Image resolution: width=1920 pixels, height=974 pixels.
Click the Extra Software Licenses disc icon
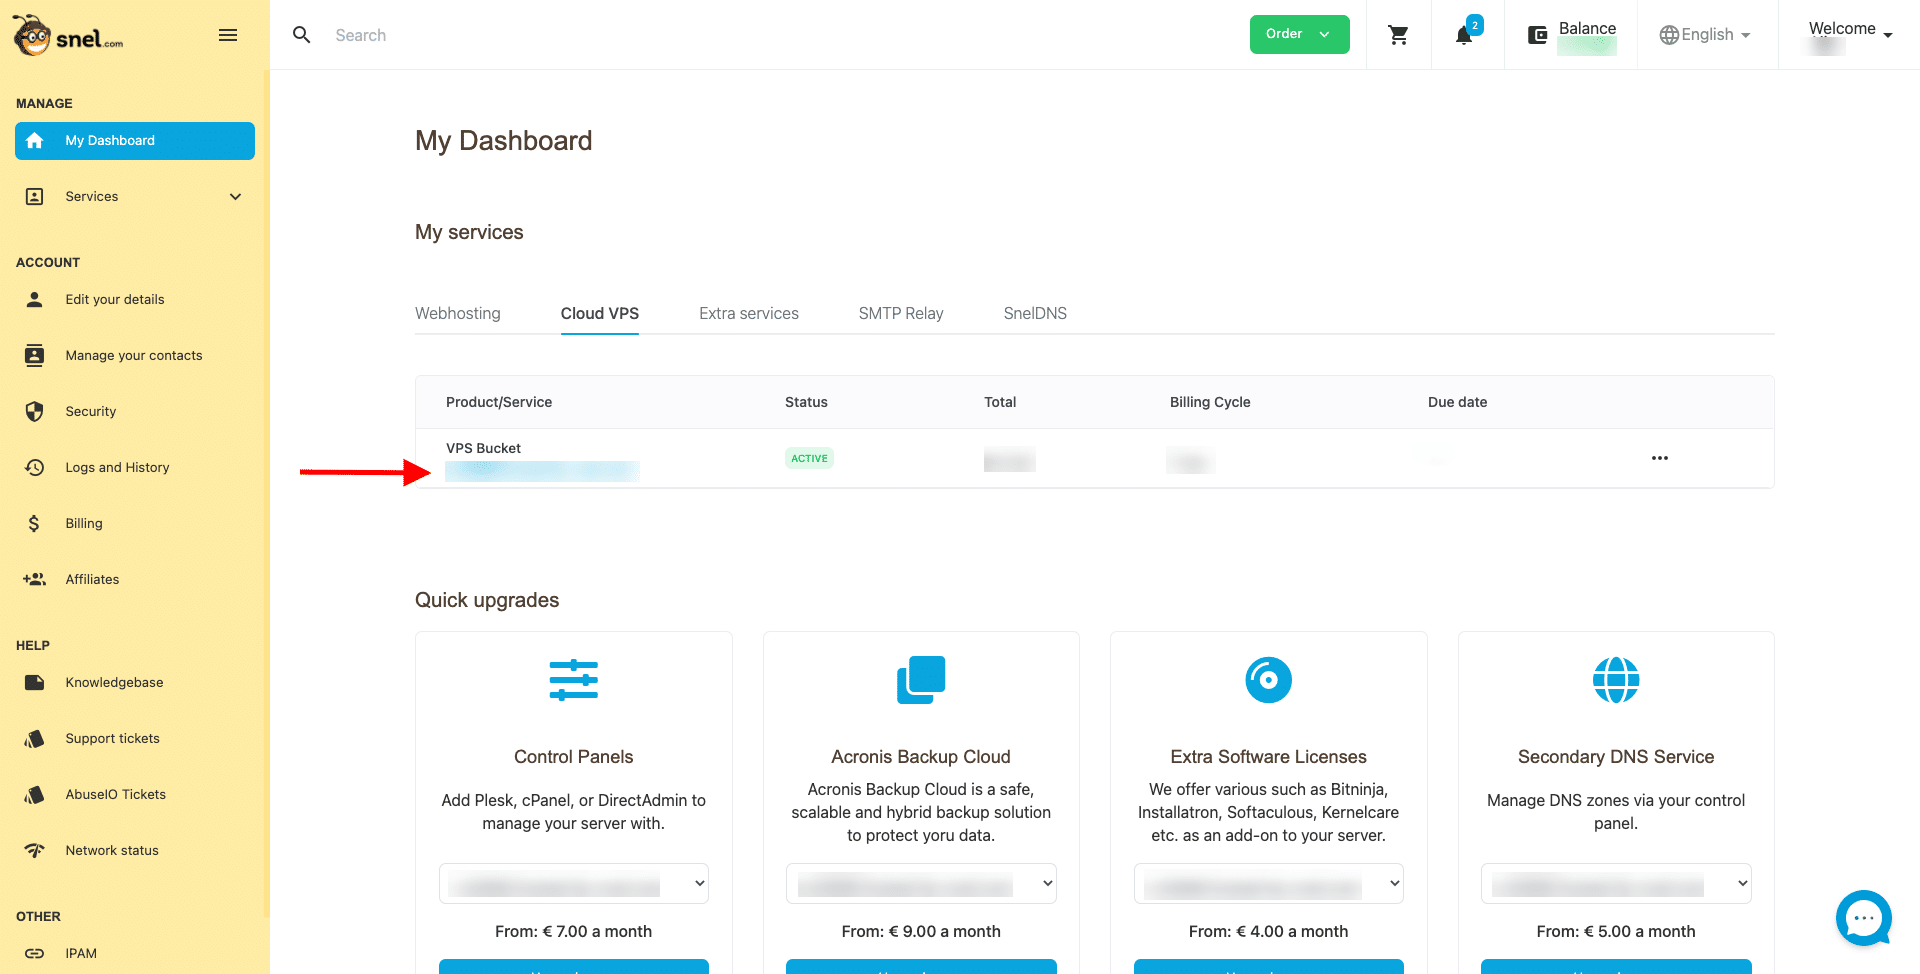1269,680
